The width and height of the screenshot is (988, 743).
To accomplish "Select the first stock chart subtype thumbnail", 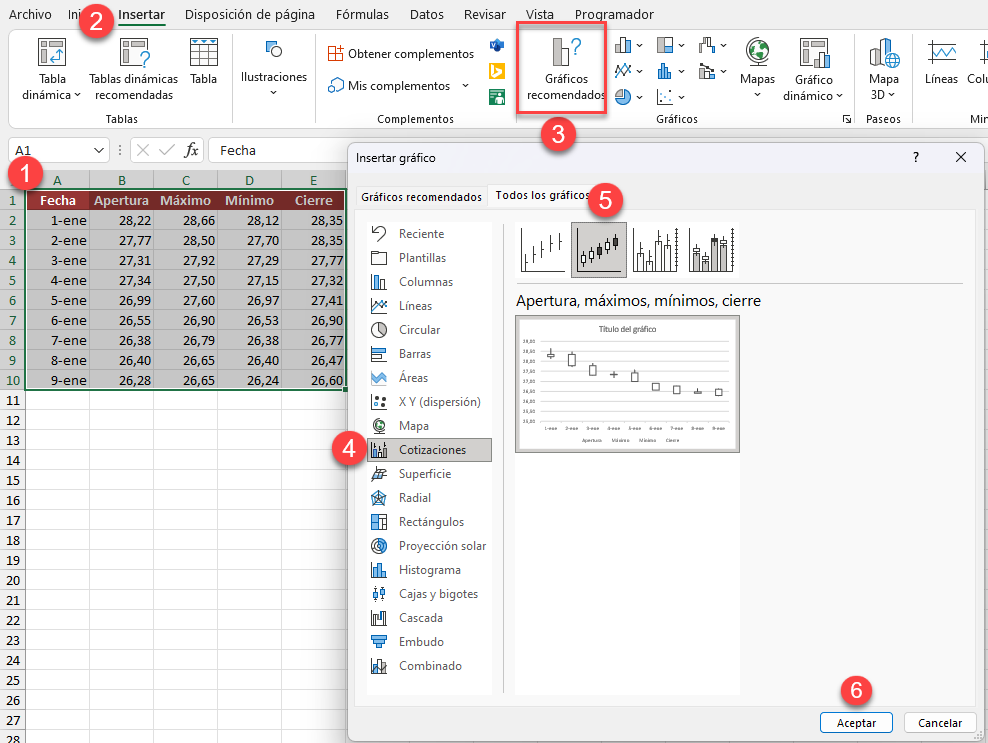I will coord(543,250).
